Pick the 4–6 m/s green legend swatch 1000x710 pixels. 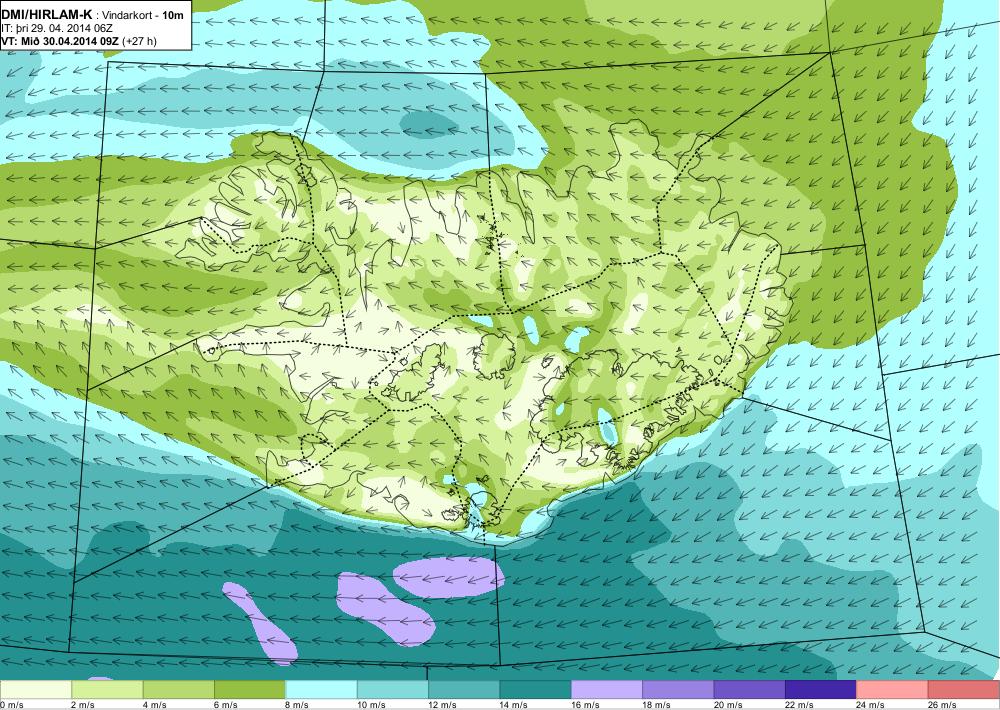(179, 690)
